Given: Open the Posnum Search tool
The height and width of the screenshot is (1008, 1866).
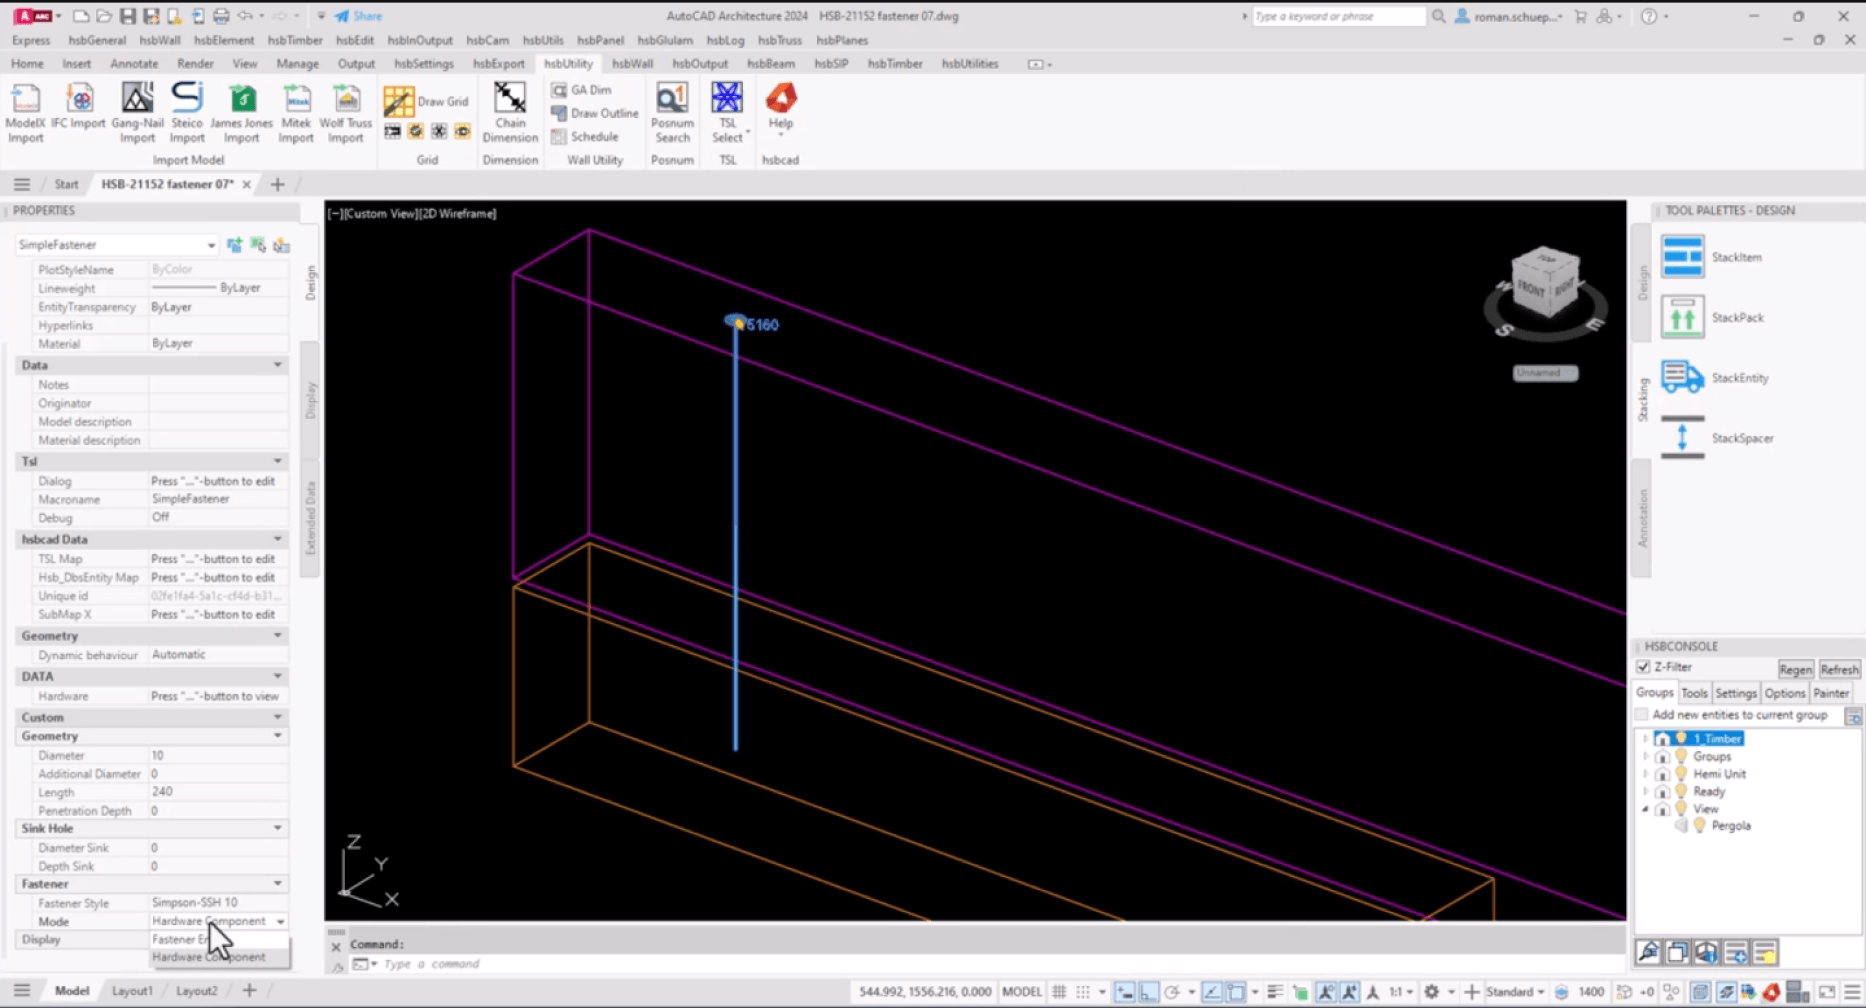Looking at the screenshot, I should (671, 112).
